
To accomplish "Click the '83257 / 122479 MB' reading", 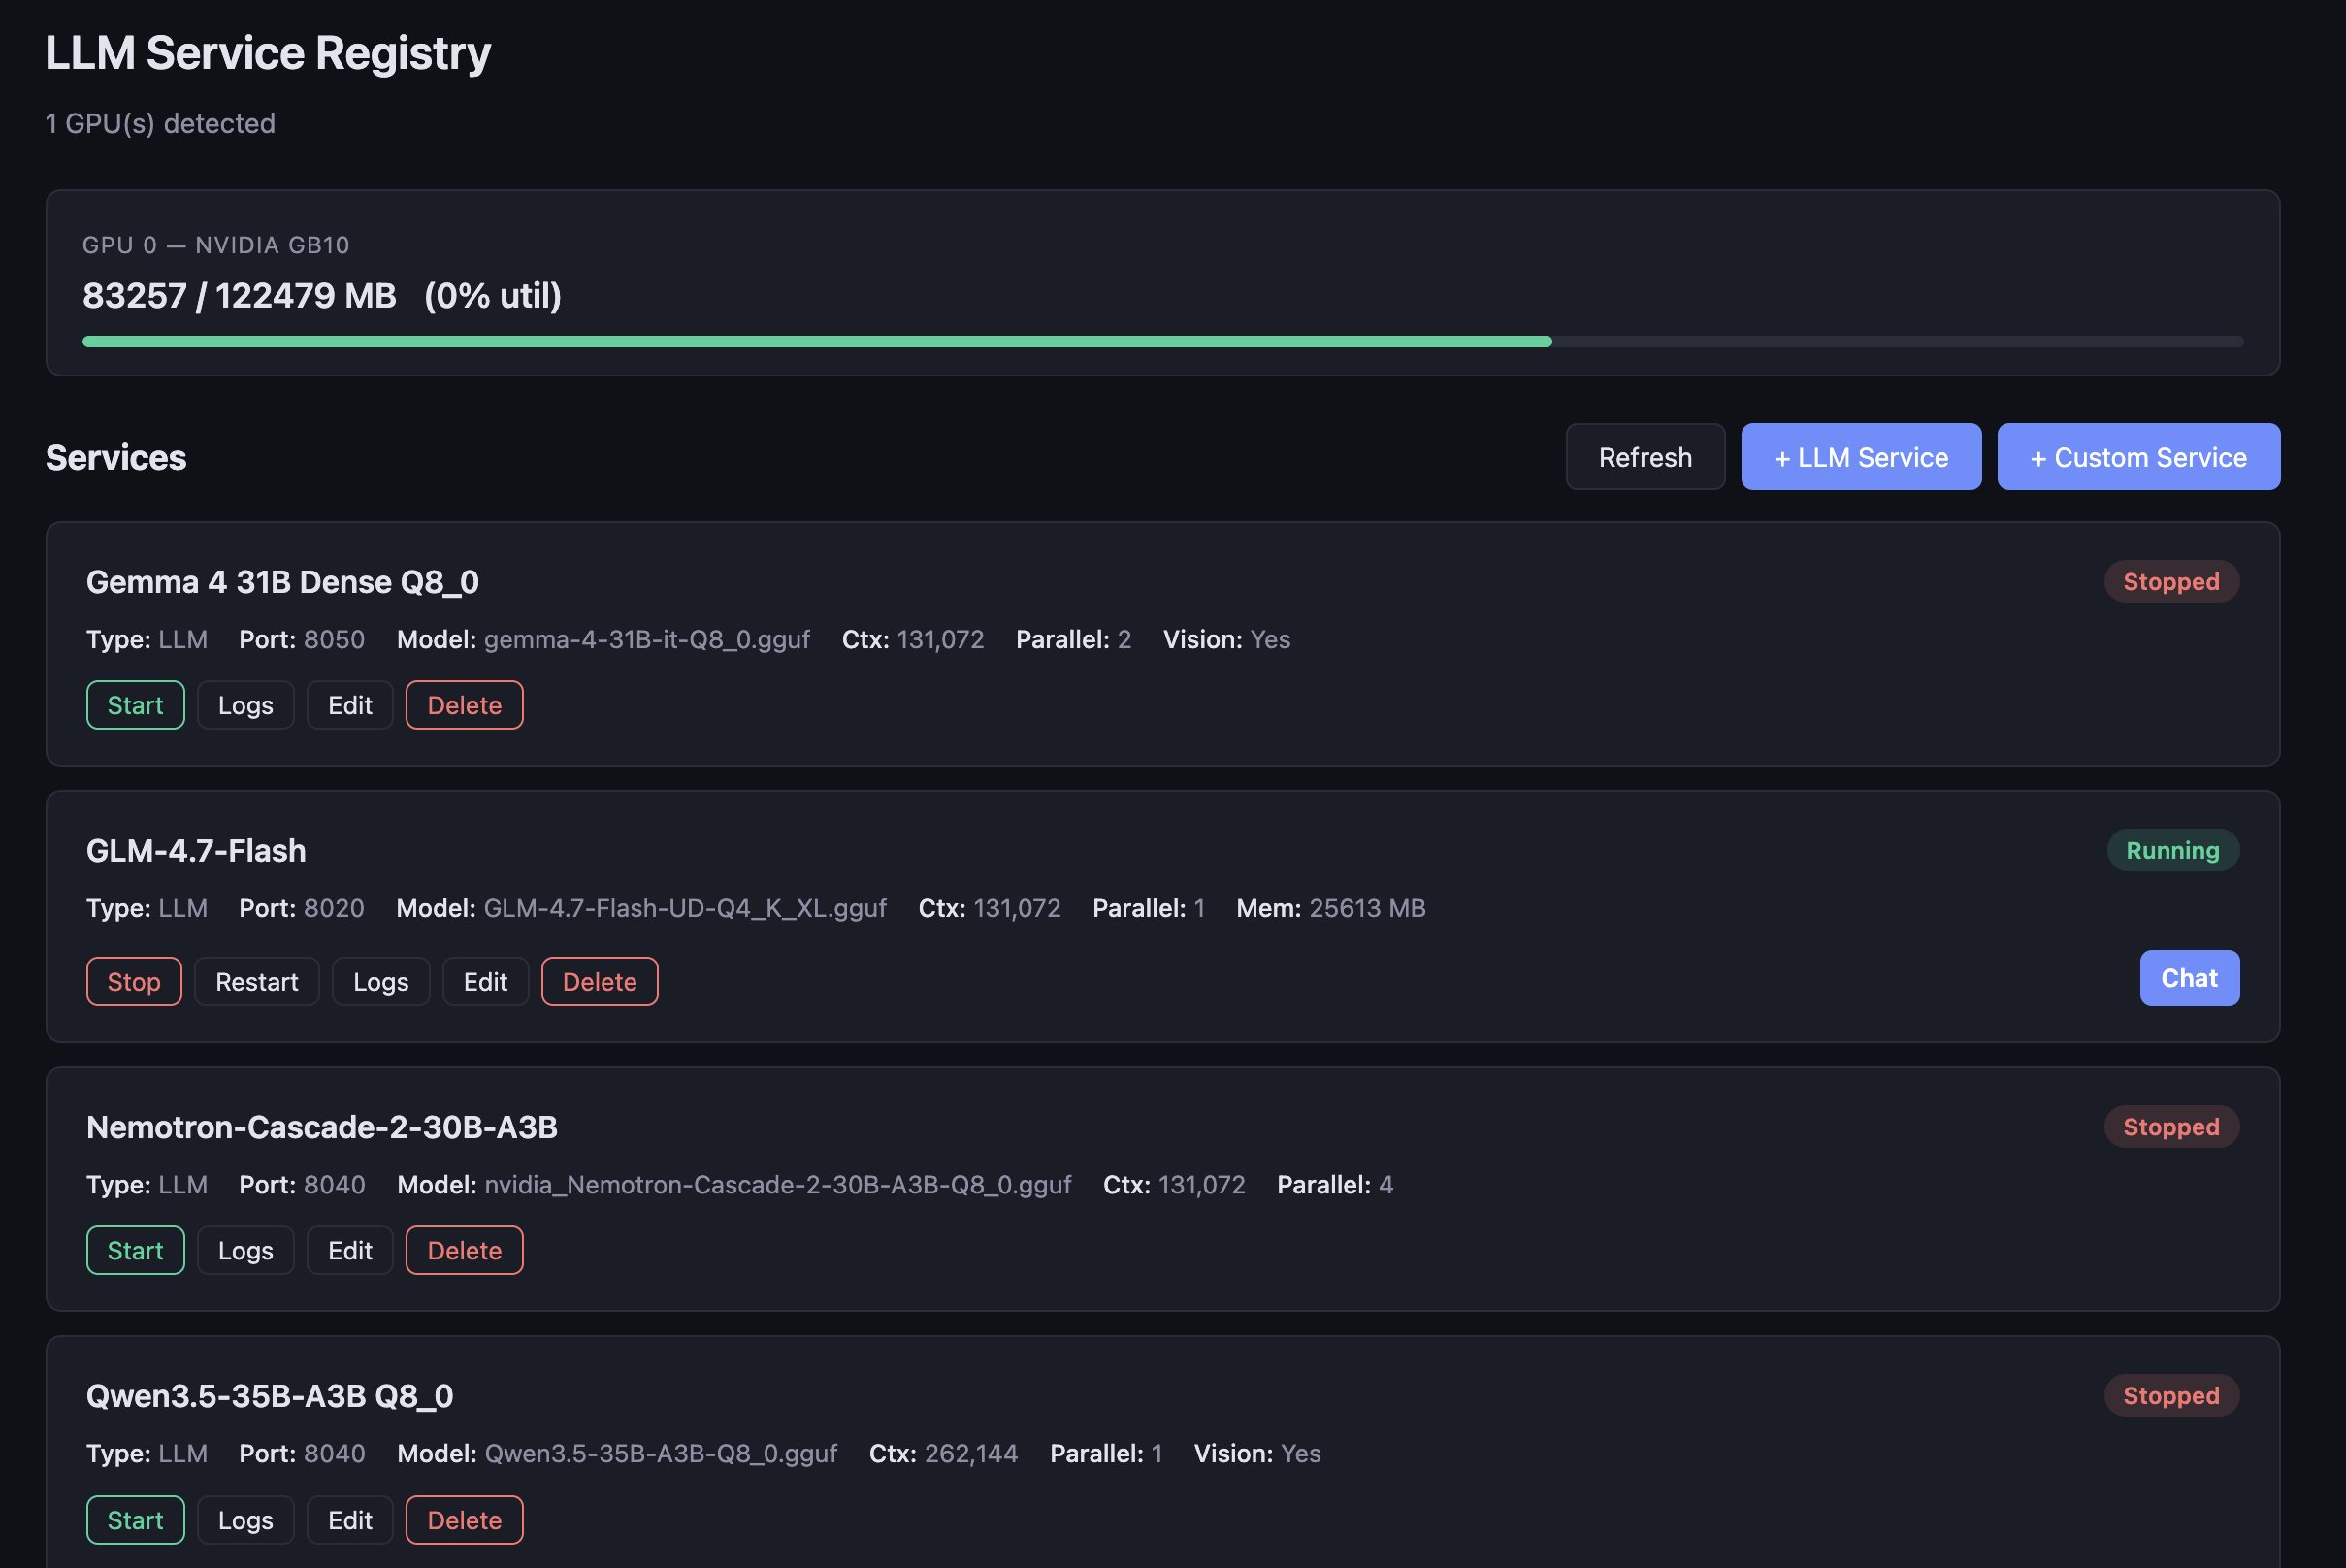I will pos(239,296).
